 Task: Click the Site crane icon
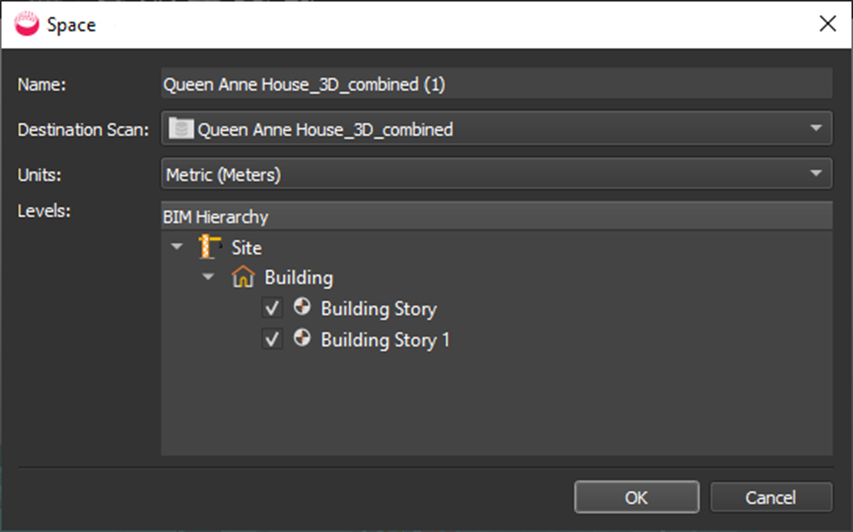210,247
